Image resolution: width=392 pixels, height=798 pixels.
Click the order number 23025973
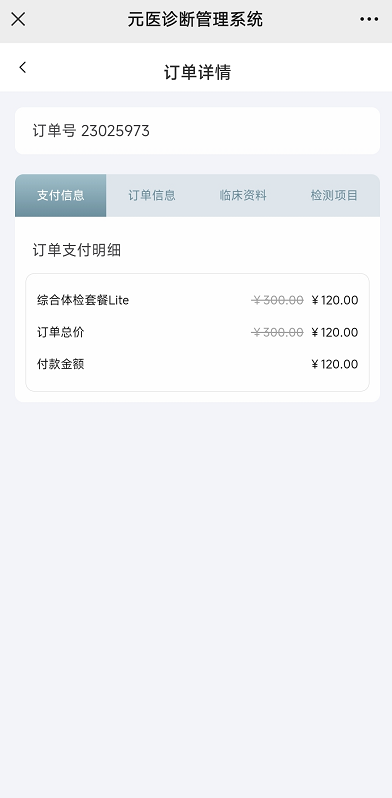(x=116, y=131)
